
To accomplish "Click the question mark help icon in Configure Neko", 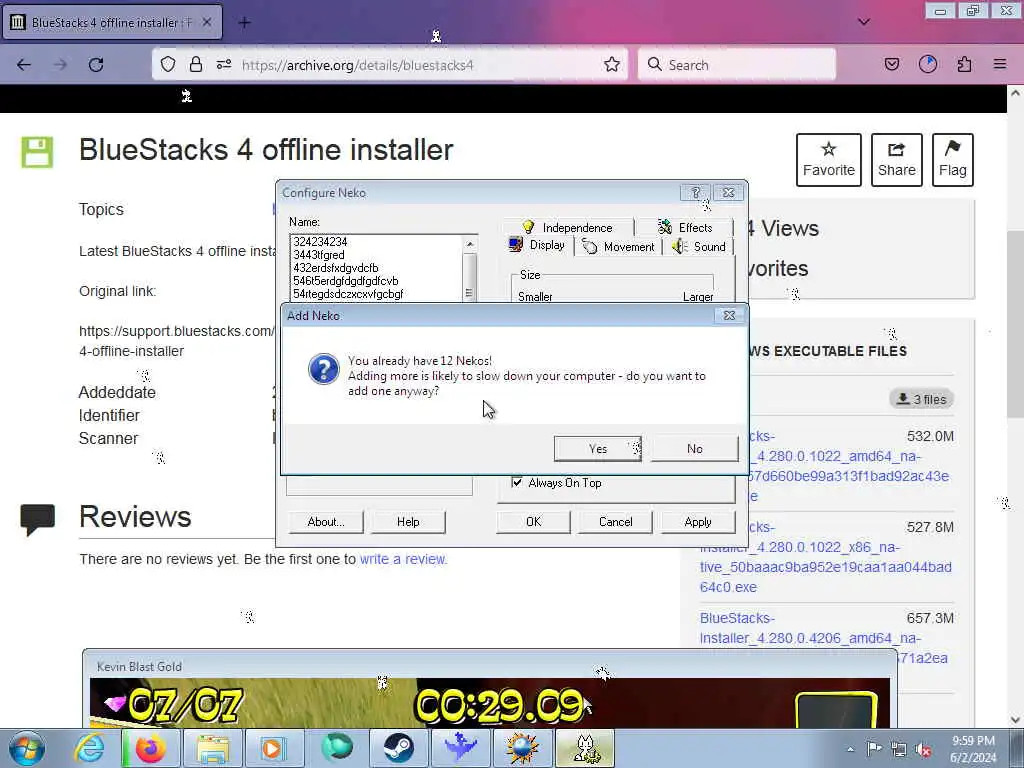I will pos(696,193).
